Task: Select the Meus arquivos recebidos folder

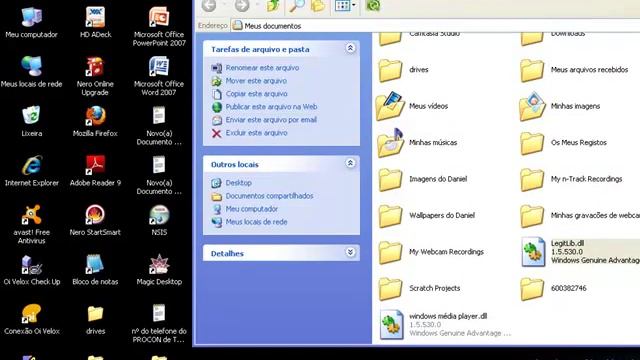Action: pos(574,70)
